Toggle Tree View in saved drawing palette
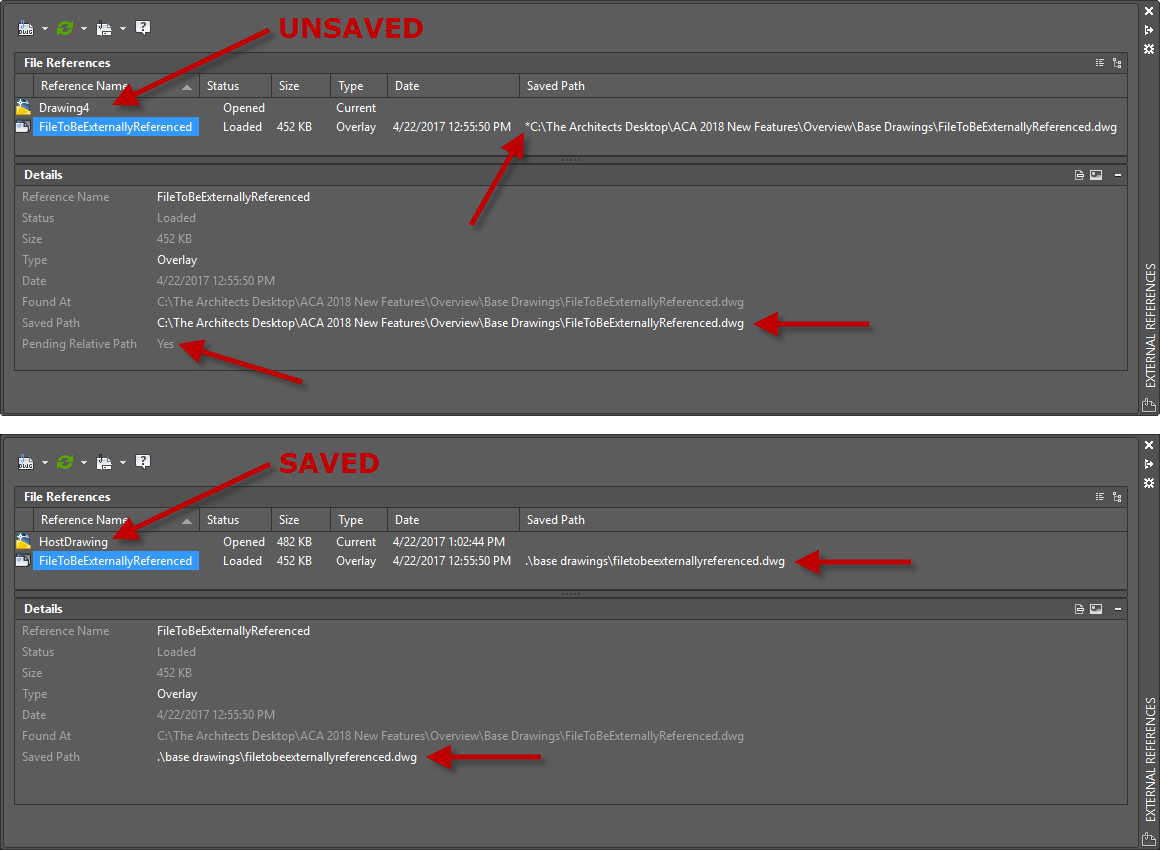1160x850 pixels. [x=1118, y=496]
